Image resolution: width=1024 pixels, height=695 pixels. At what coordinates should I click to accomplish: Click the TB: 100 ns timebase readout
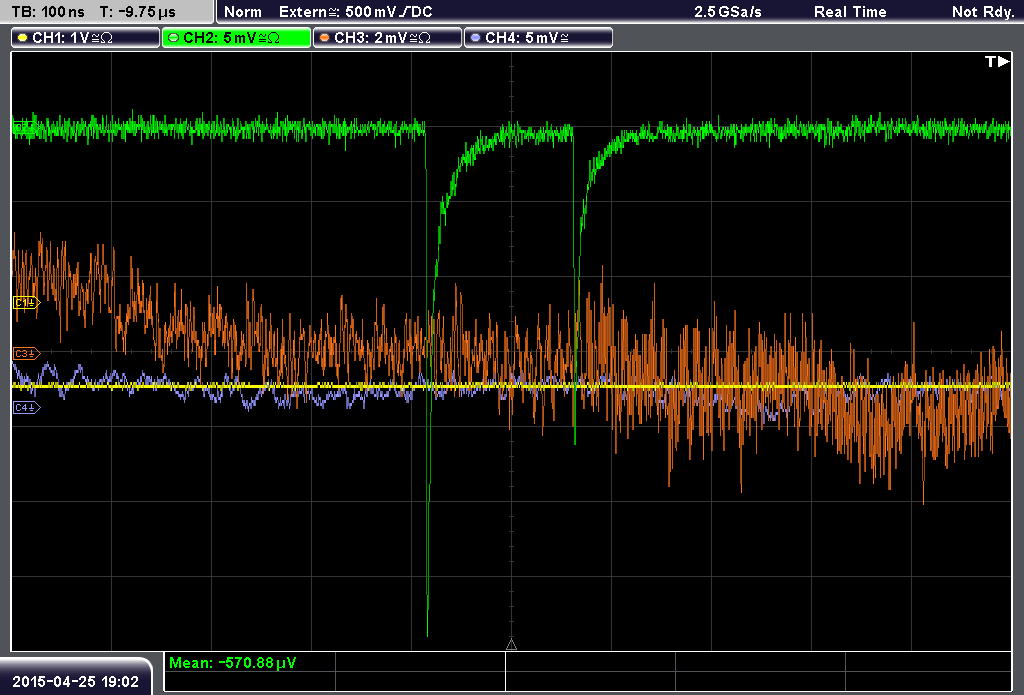tap(48, 12)
